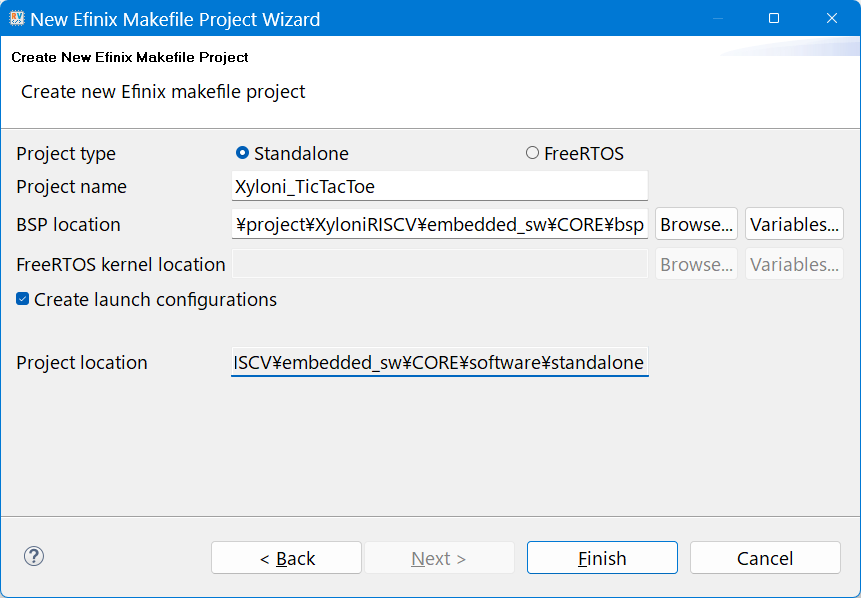861x598 pixels.
Task: Click Browse beside FreeRTOS kernel location
Action: [x=696, y=264]
